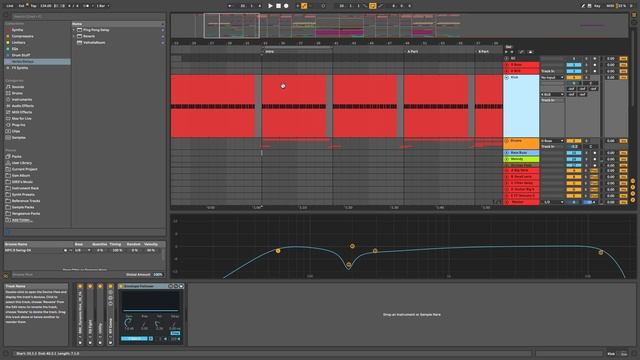
Task: Open the MIDI Effects category
Action: click(x=22, y=112)
